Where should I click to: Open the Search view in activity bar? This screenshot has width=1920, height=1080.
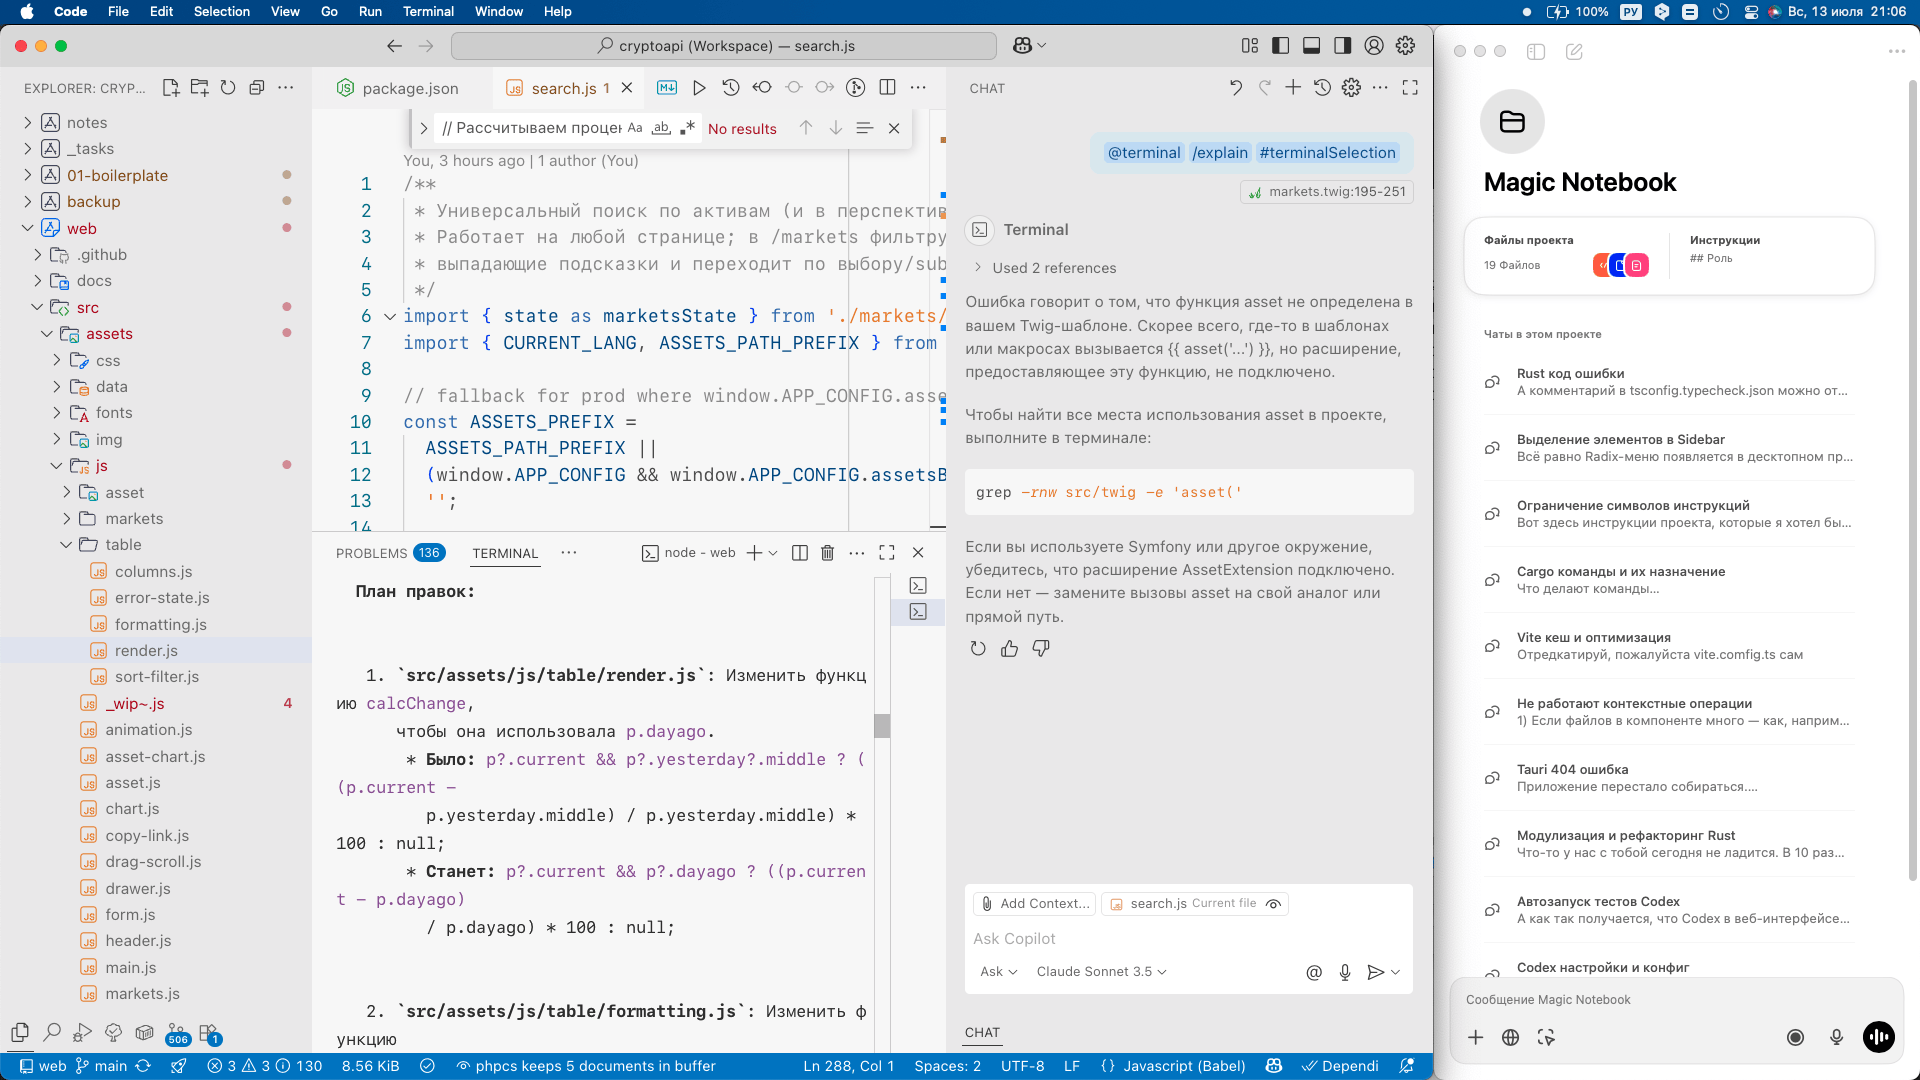pyautogui.click(x=52, y=1032)
